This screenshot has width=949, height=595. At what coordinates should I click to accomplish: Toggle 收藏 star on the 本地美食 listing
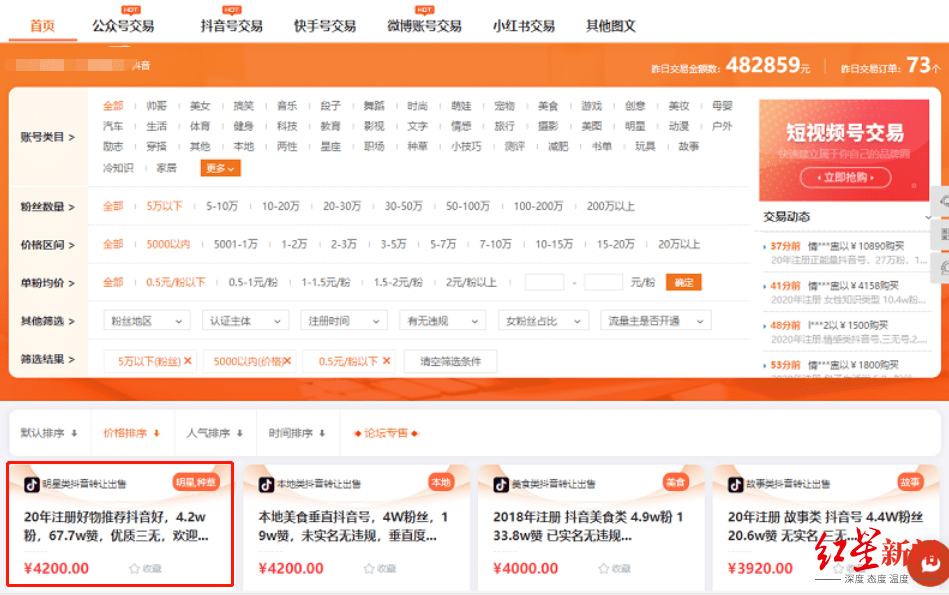tap(370, 568)
